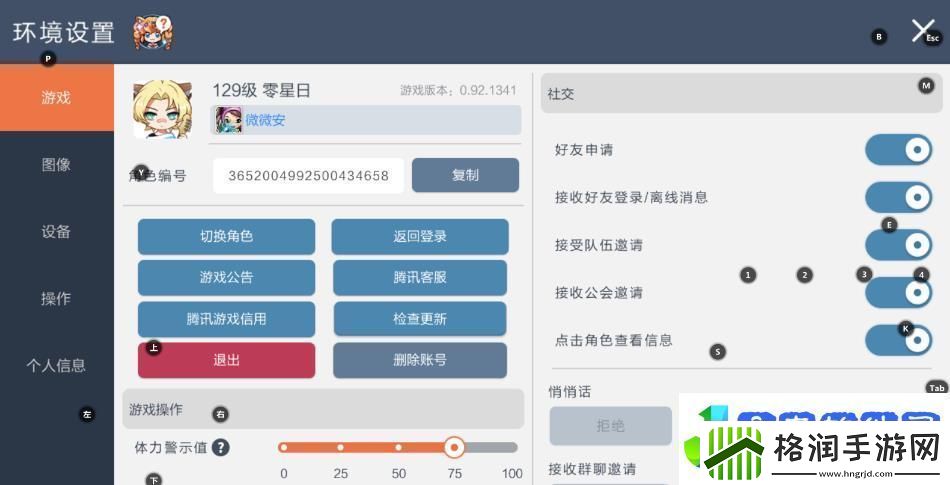This screenshot has height=485, width=950.
Task: Go to the 个人信息 tab
Action: [56, 365]
